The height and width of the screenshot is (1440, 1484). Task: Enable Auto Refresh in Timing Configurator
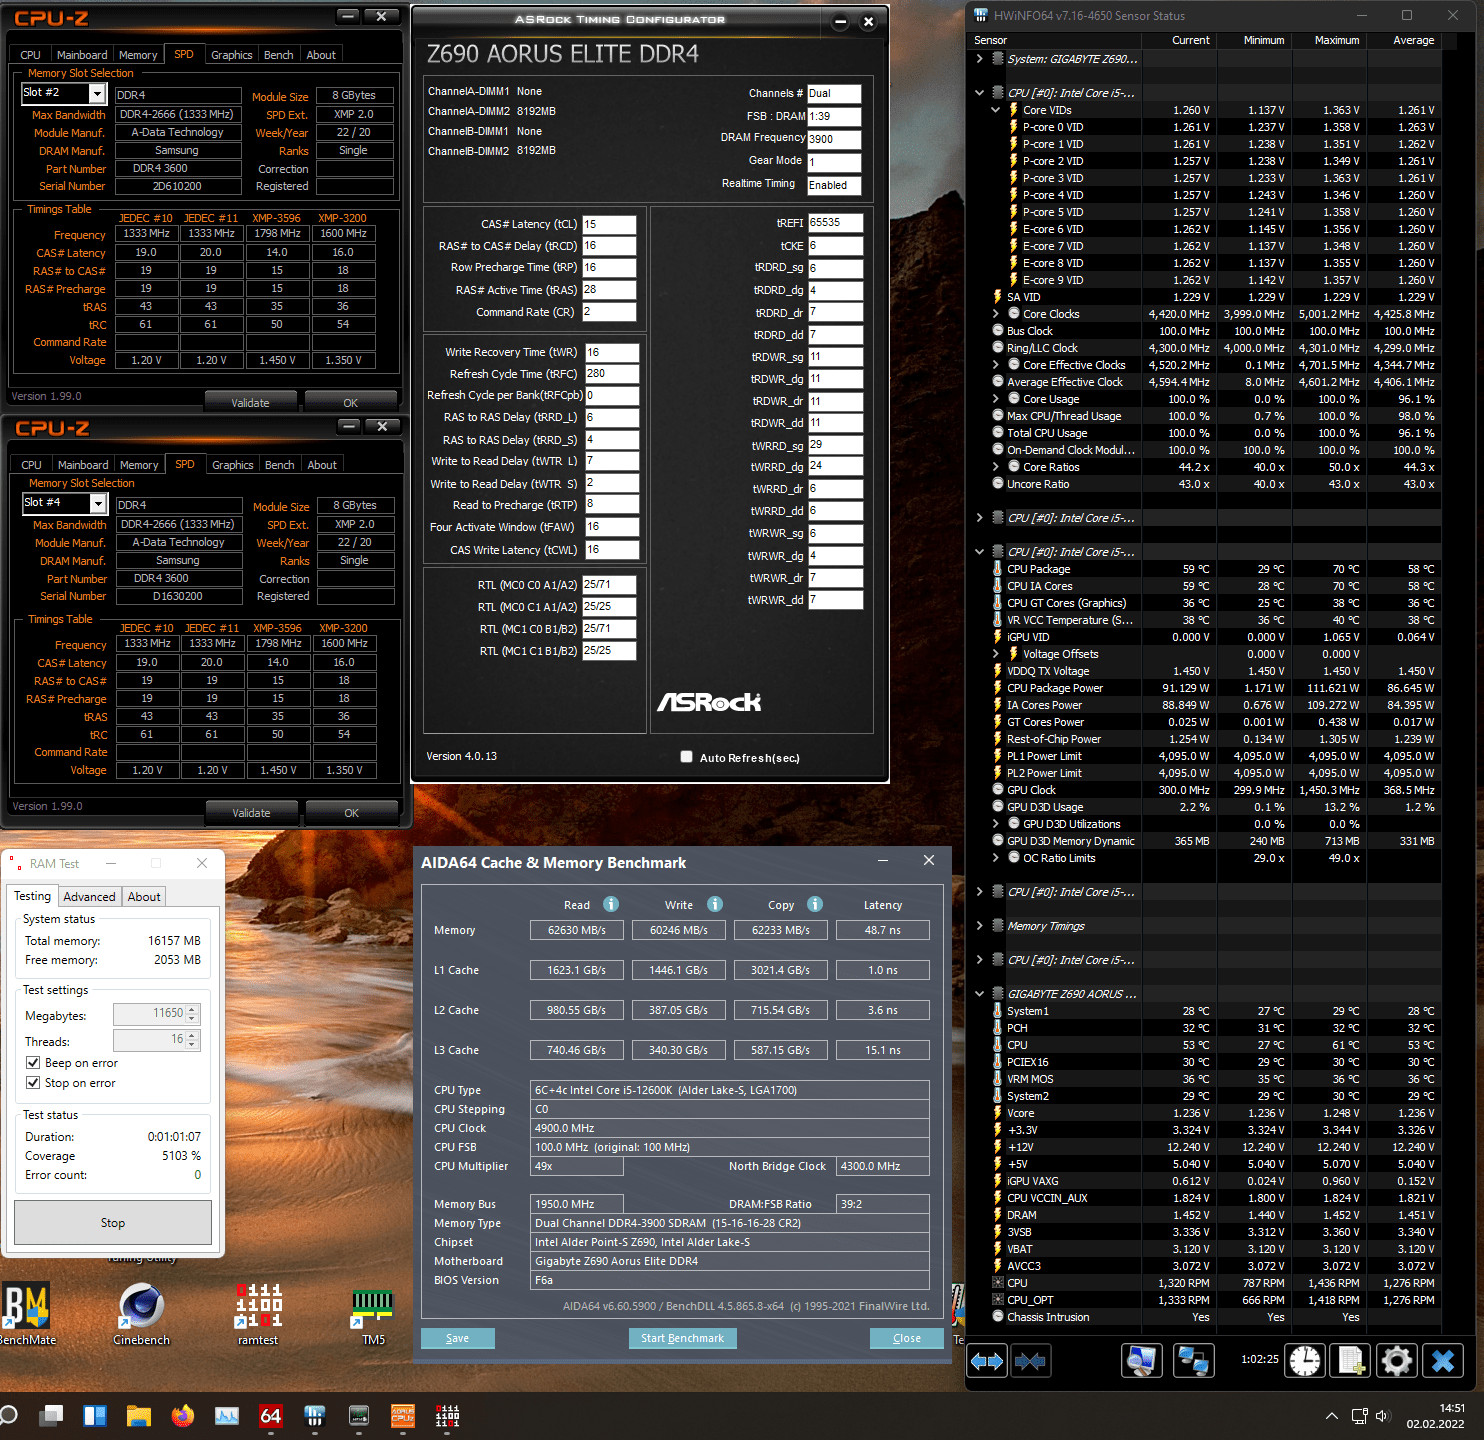pyautogui.click(x=686, y=757)
